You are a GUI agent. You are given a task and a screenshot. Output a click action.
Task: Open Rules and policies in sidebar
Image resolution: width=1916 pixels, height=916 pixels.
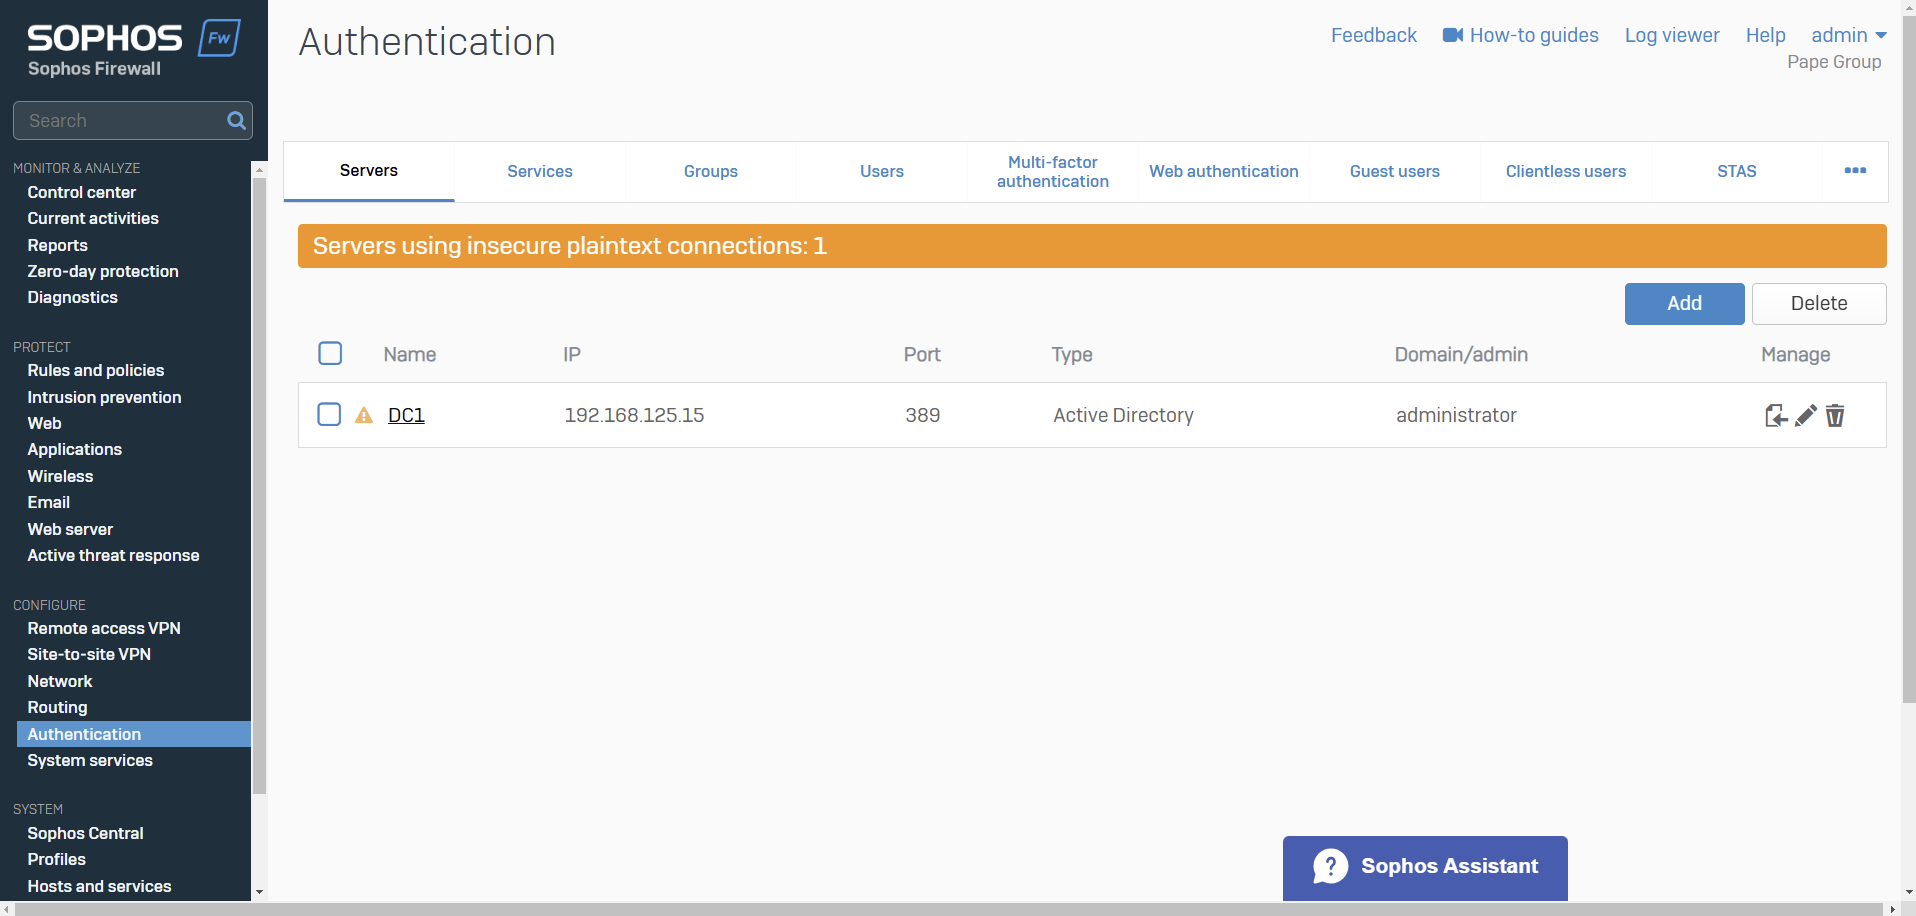point(96,370)
